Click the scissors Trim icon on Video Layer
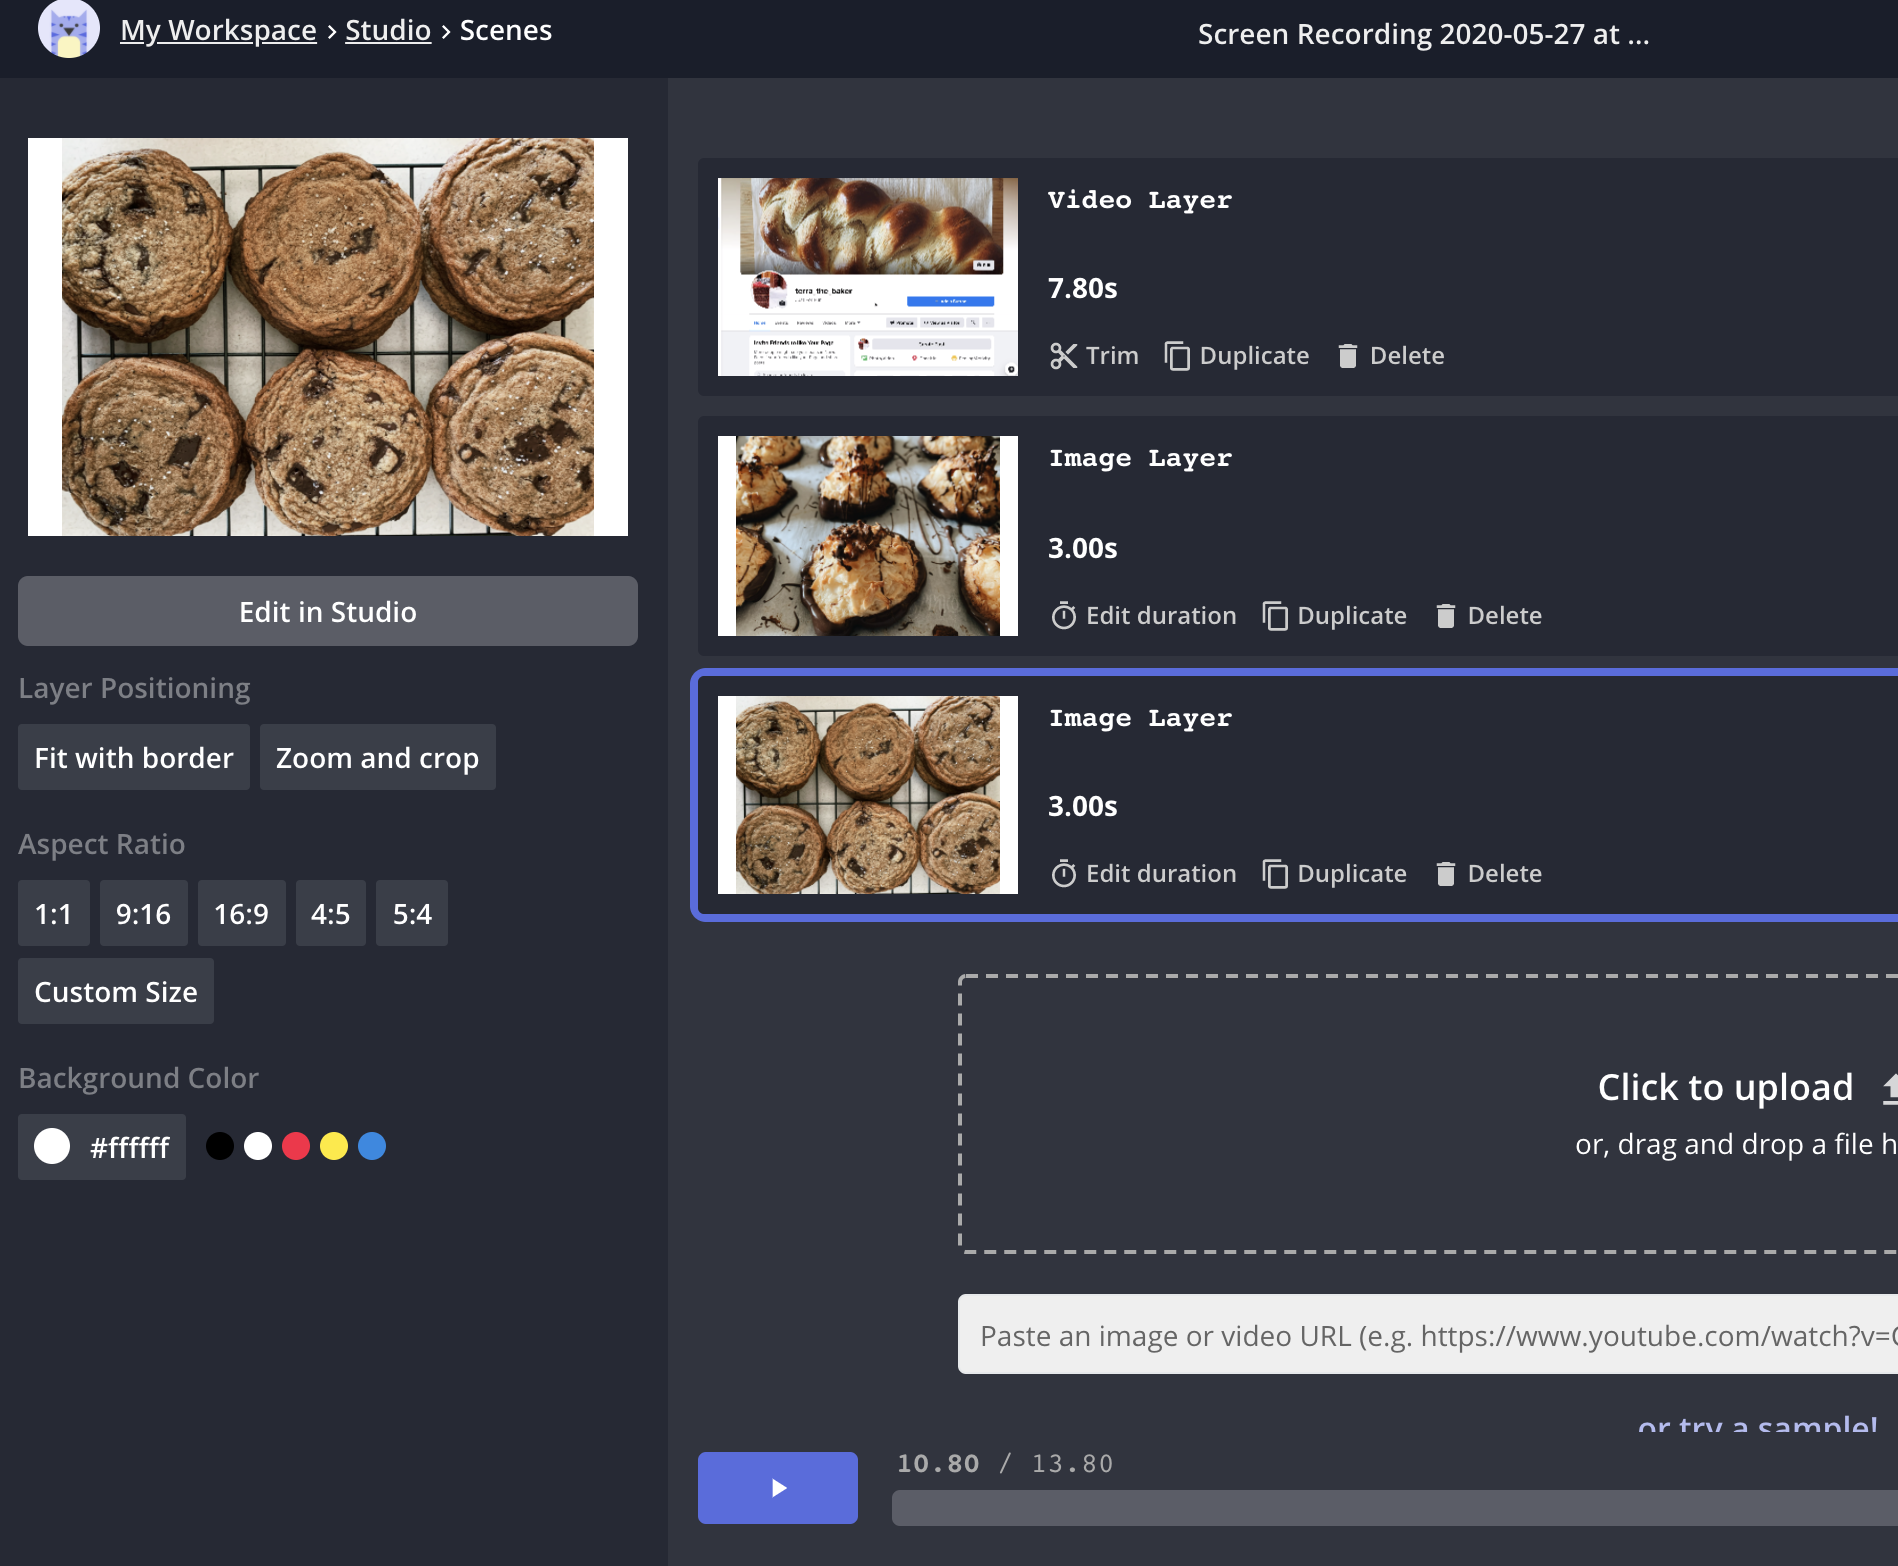This screenshot has height=1566, width=1898. point(1063,356)
